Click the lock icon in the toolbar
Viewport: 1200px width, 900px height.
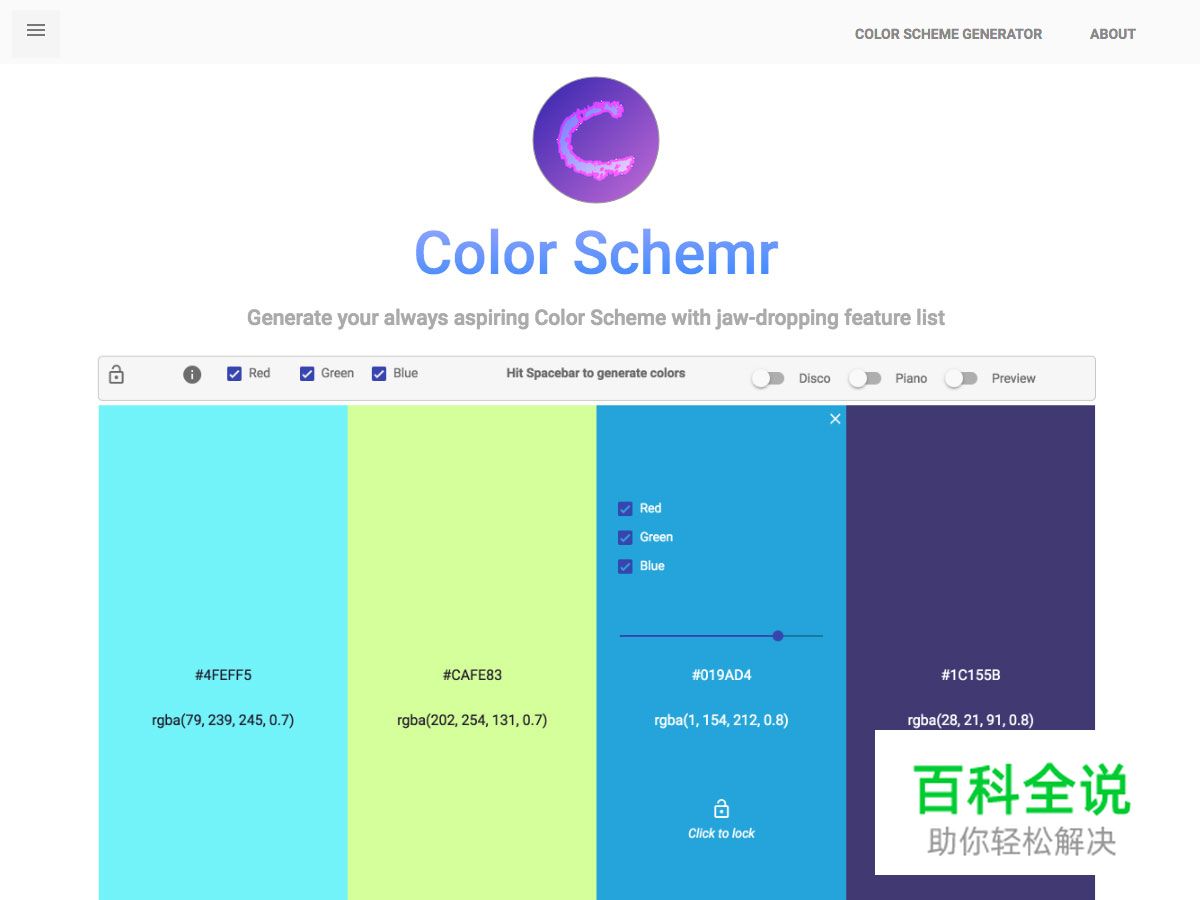(116, 374)
